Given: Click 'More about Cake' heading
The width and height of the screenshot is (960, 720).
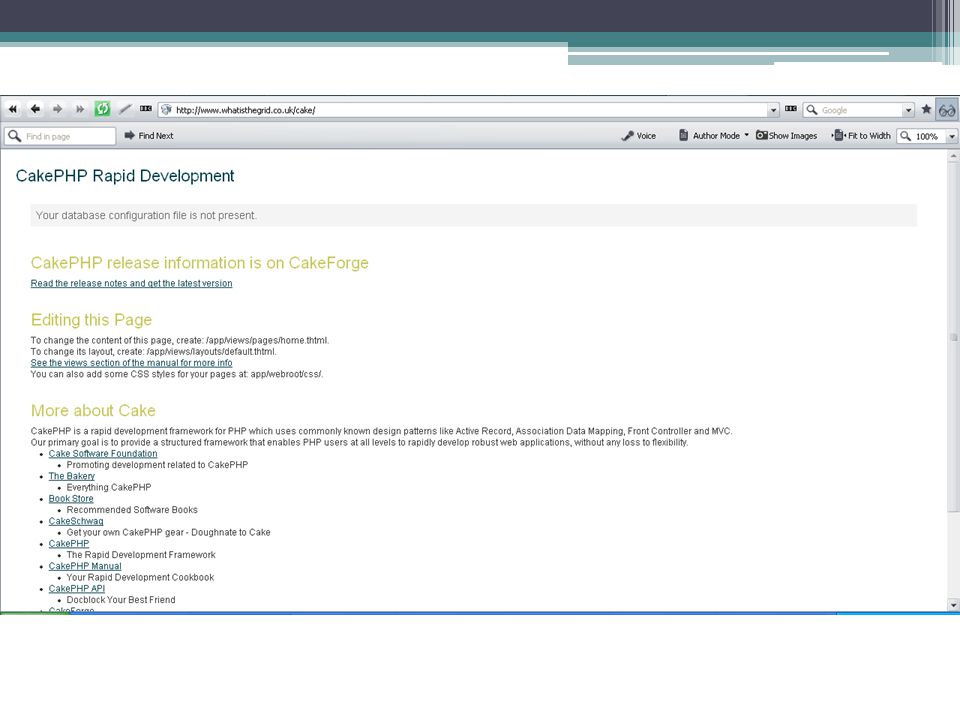Looking at the screenshot, I should [93, 411].
